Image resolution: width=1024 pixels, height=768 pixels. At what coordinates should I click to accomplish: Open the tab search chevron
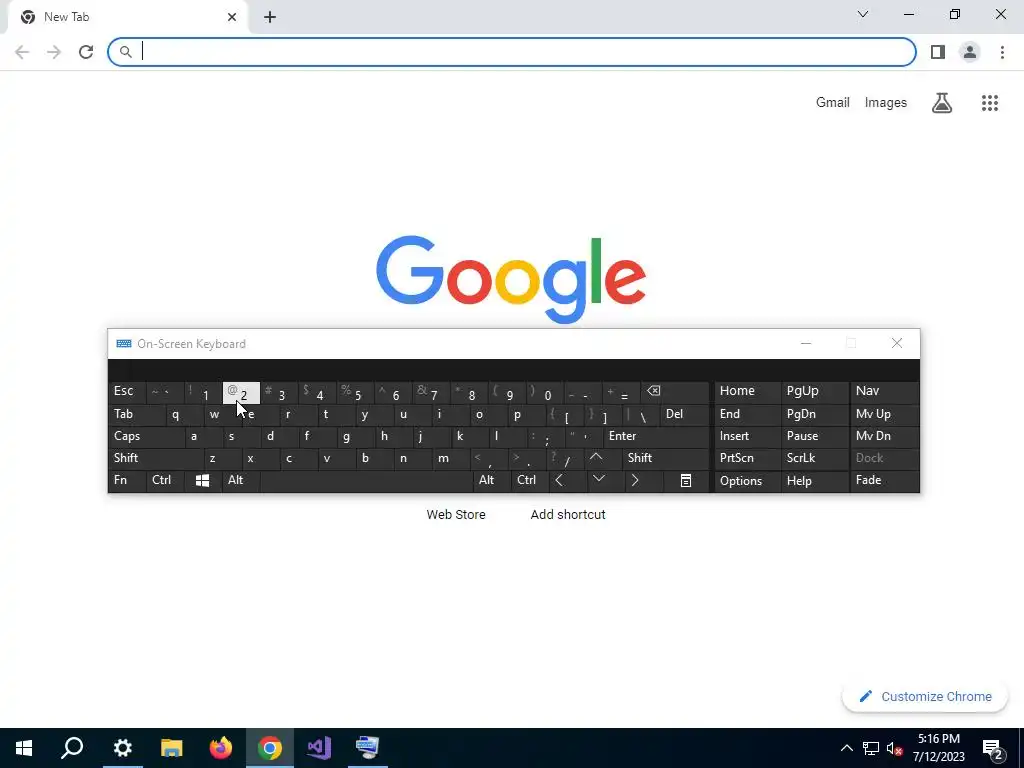pyautogui.click(x=863, y=14)
